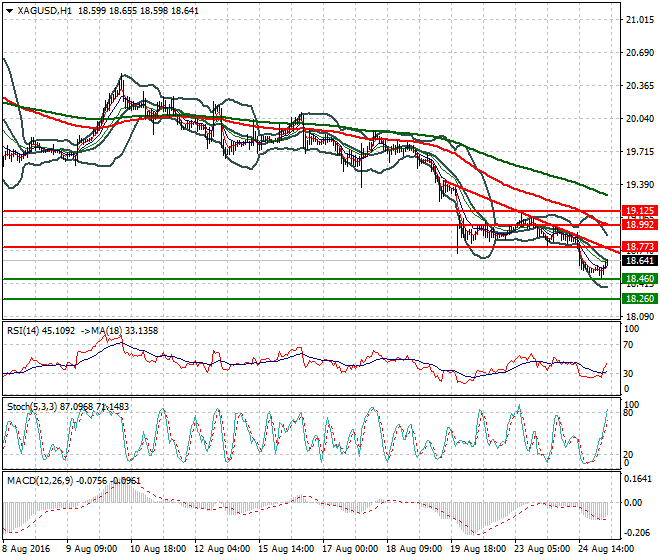Click the 23 Aug 05:00 time axis label

[x=542, y=549]
